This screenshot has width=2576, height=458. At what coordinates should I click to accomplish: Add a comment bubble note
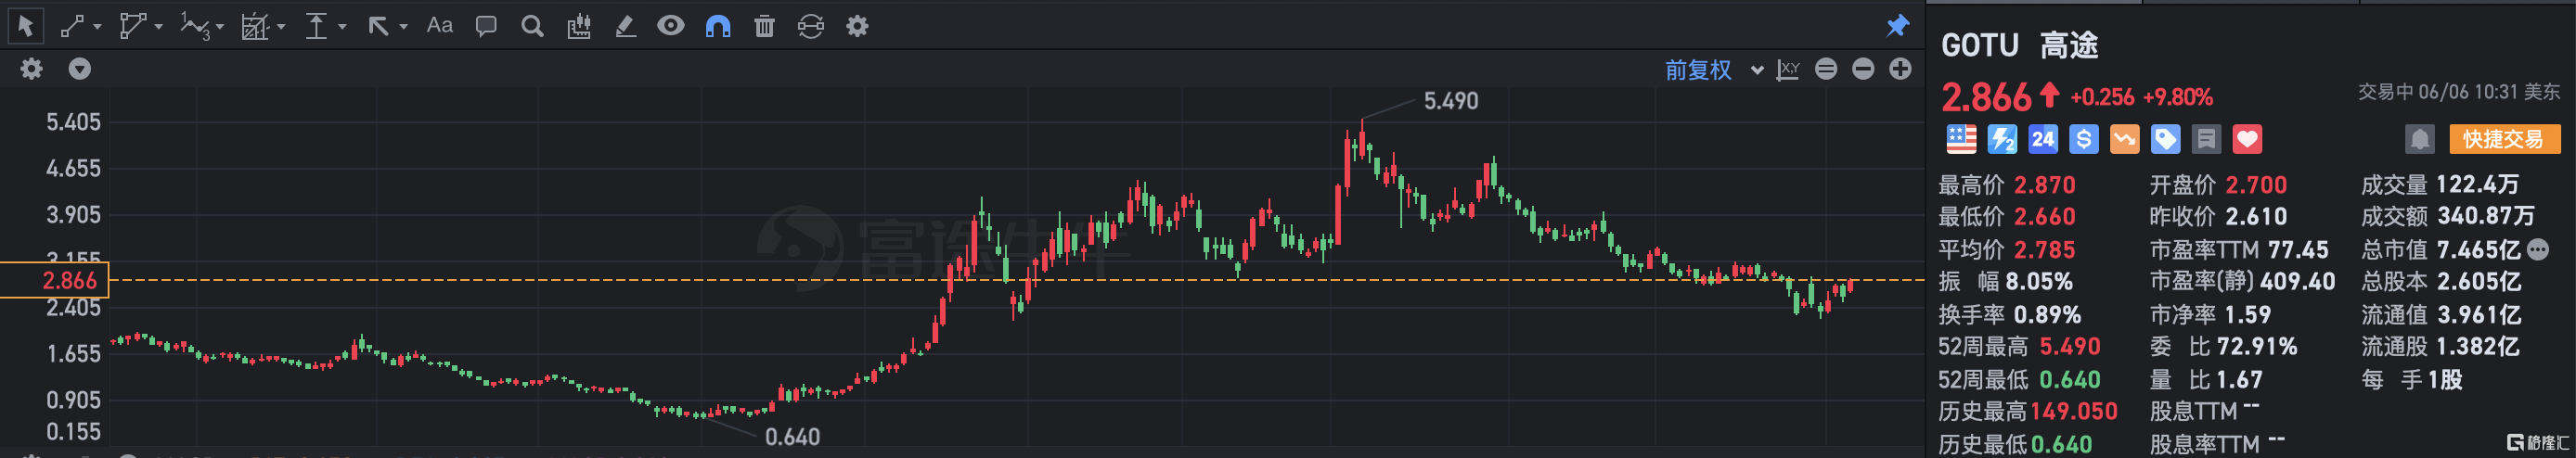pos(486,26)
